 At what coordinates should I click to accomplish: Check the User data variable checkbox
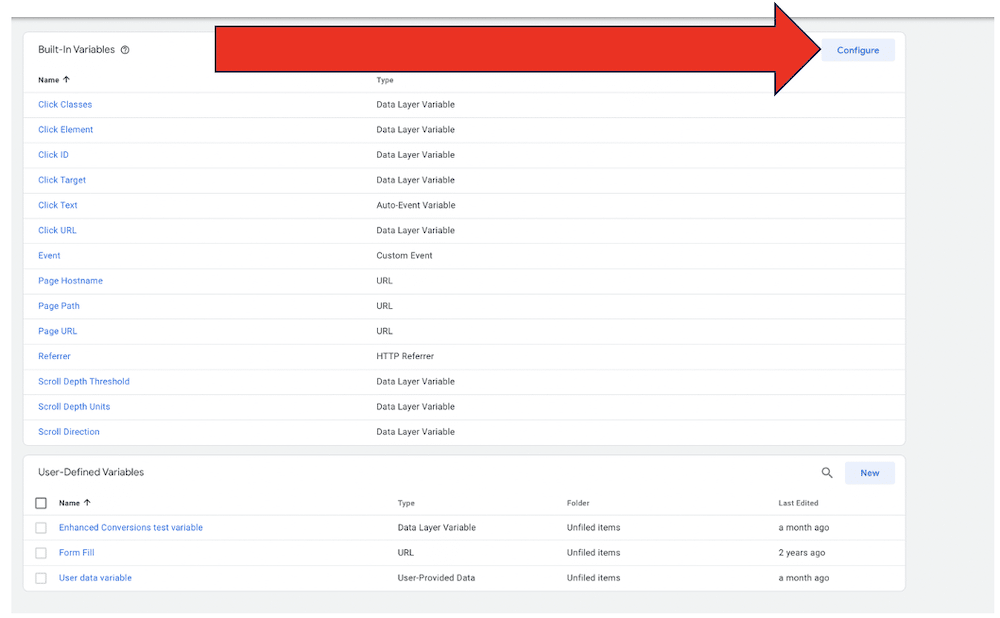click(x=41, y=577)
